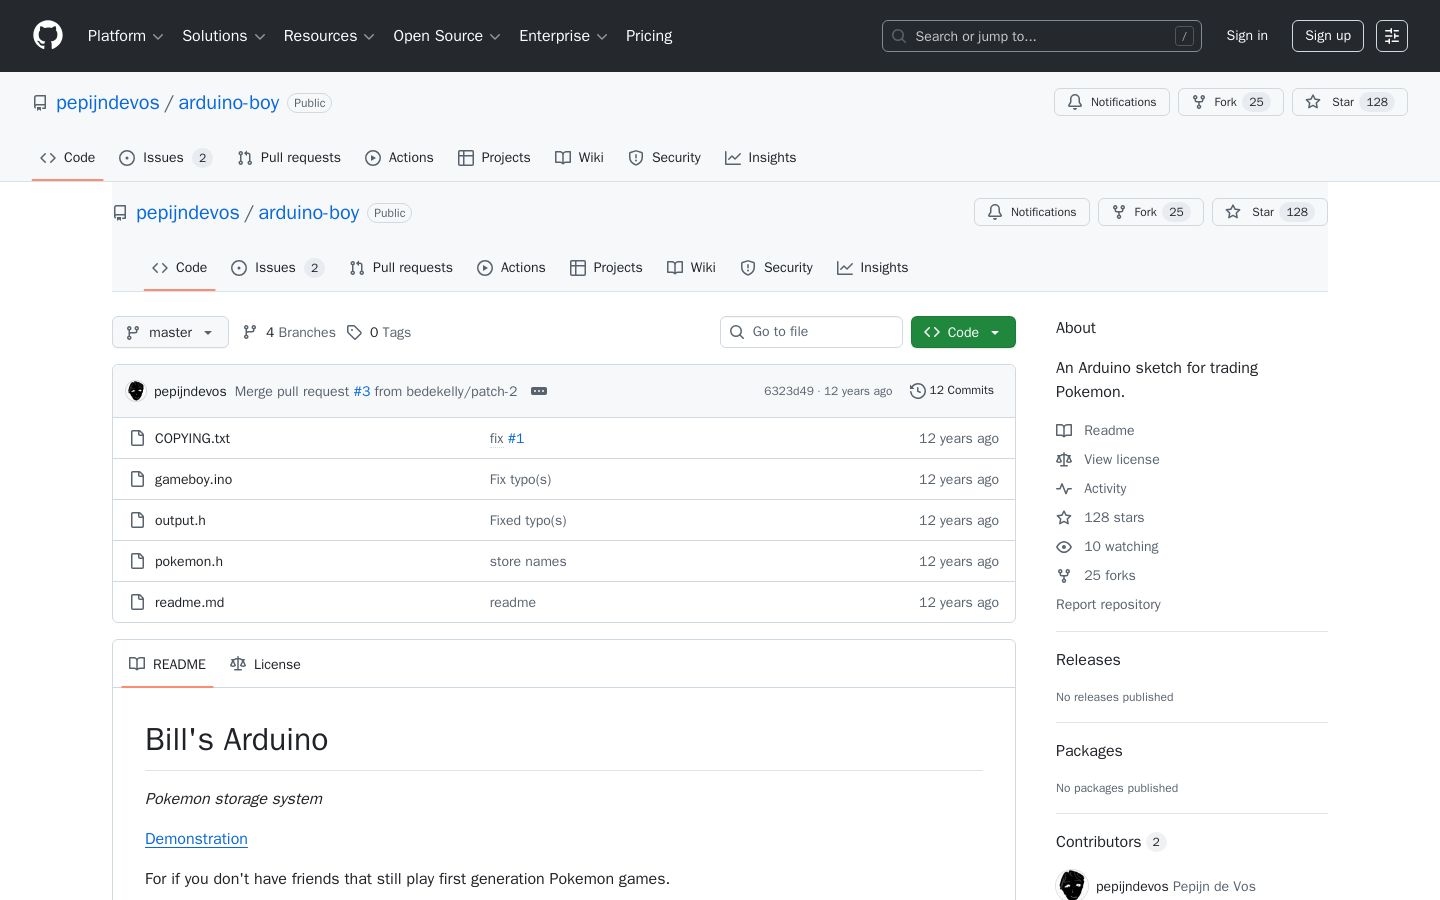Open the pepijndevos author name in commit bar
Screen dimensions: 1440x900
pyautogui.click(x=190, y=391)
